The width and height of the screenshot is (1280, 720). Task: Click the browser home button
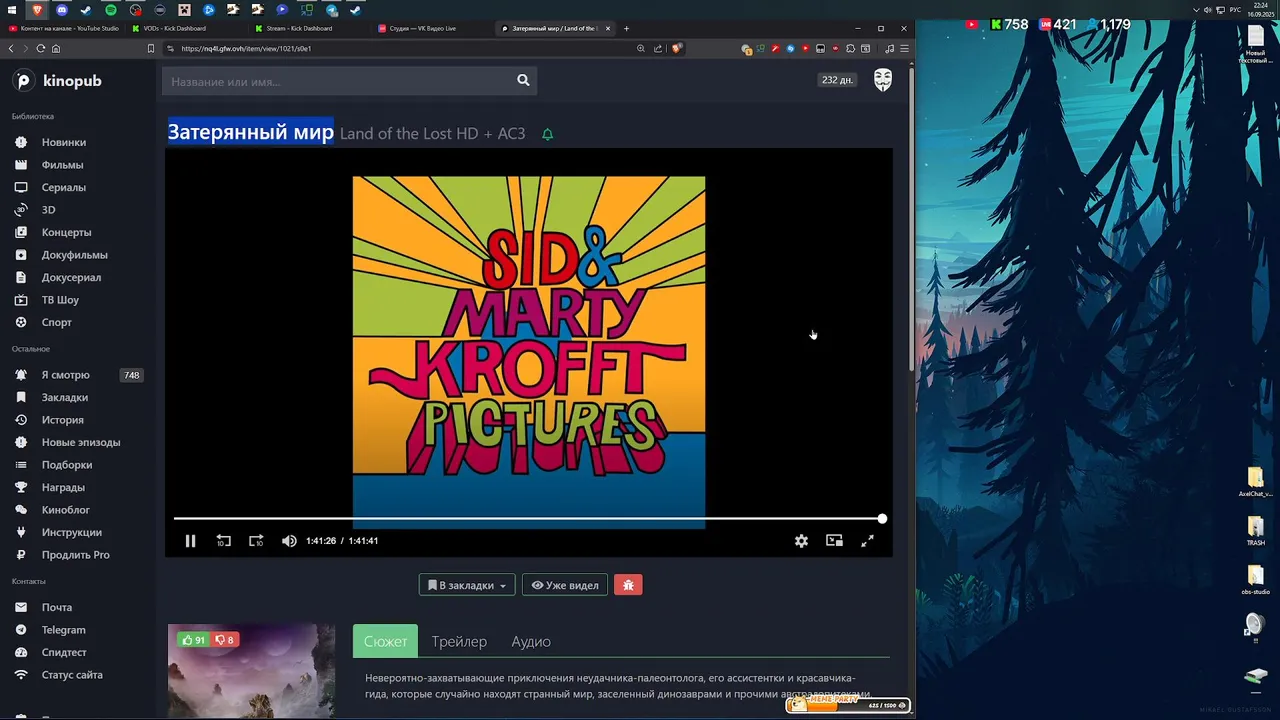[x=56, y=48]
